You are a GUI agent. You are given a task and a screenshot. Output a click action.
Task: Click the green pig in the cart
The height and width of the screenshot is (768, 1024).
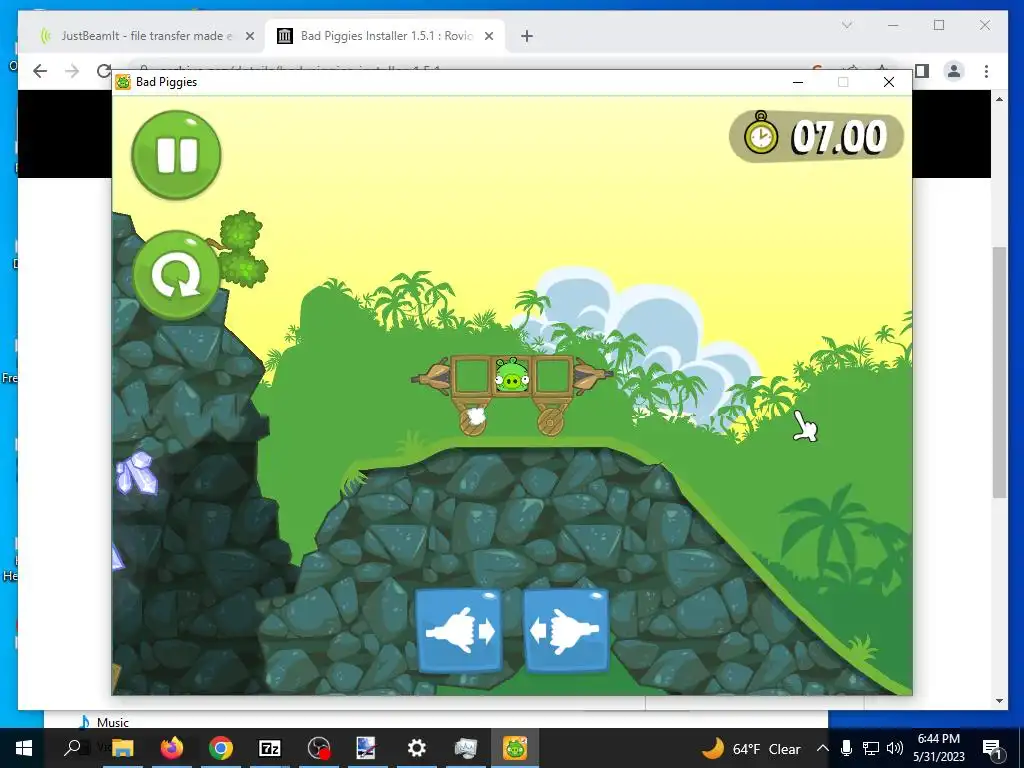click(511, 375)
